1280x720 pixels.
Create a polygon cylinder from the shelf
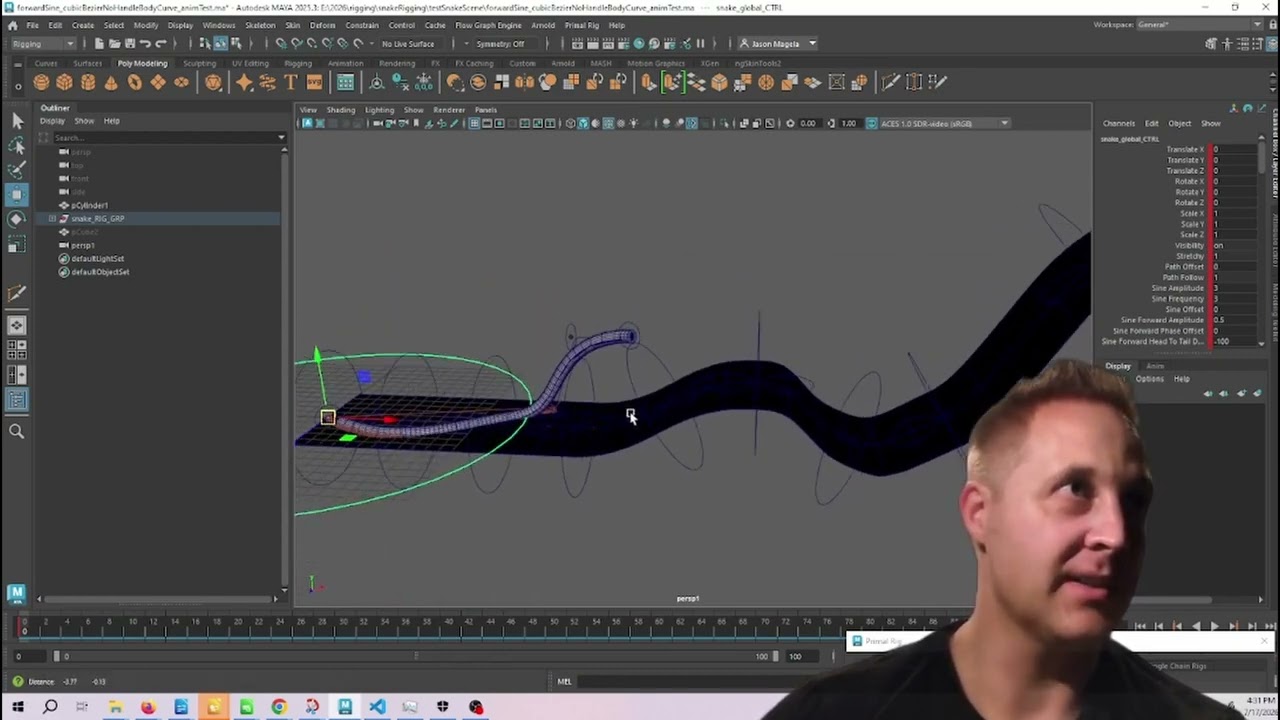pyautogui.click(x=88, y=82)
